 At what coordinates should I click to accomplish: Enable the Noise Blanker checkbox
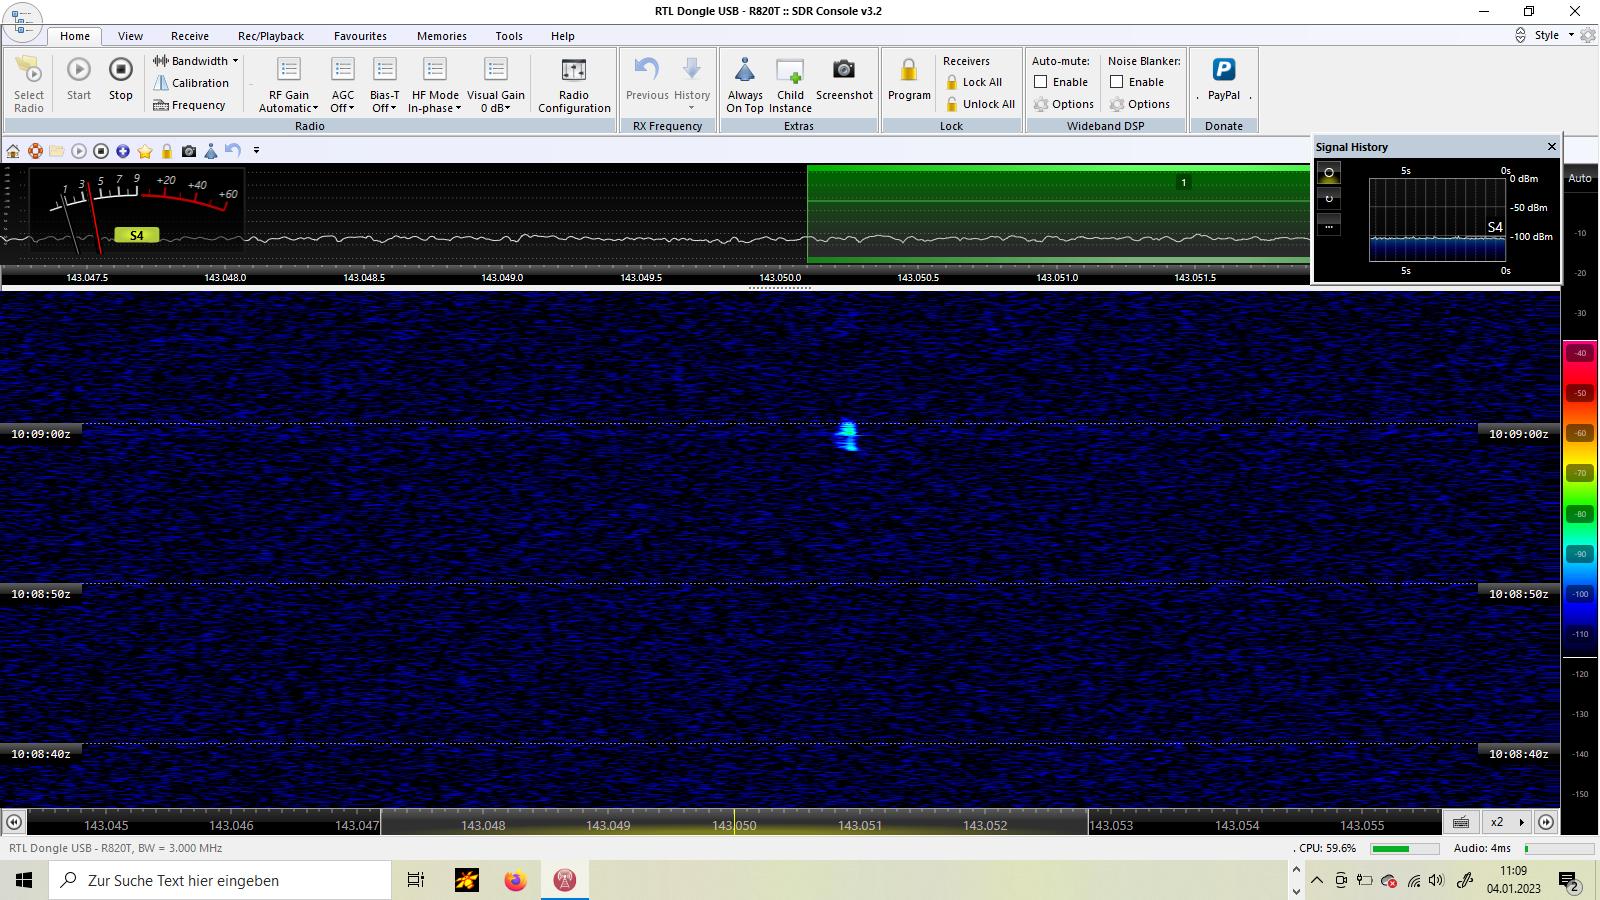1117,82
